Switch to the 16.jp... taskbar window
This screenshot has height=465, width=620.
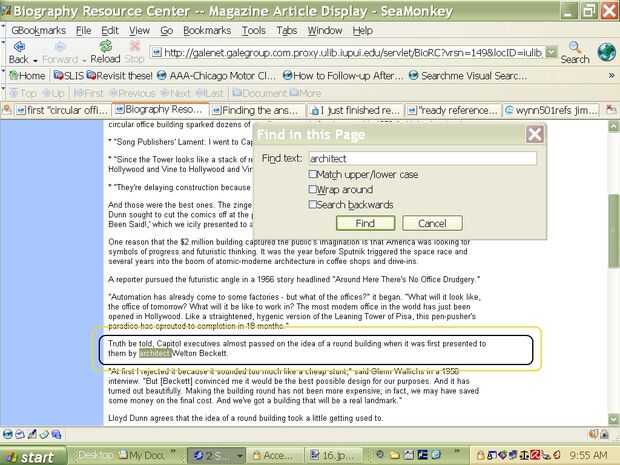pyautogui.click(x=335, y=456)
